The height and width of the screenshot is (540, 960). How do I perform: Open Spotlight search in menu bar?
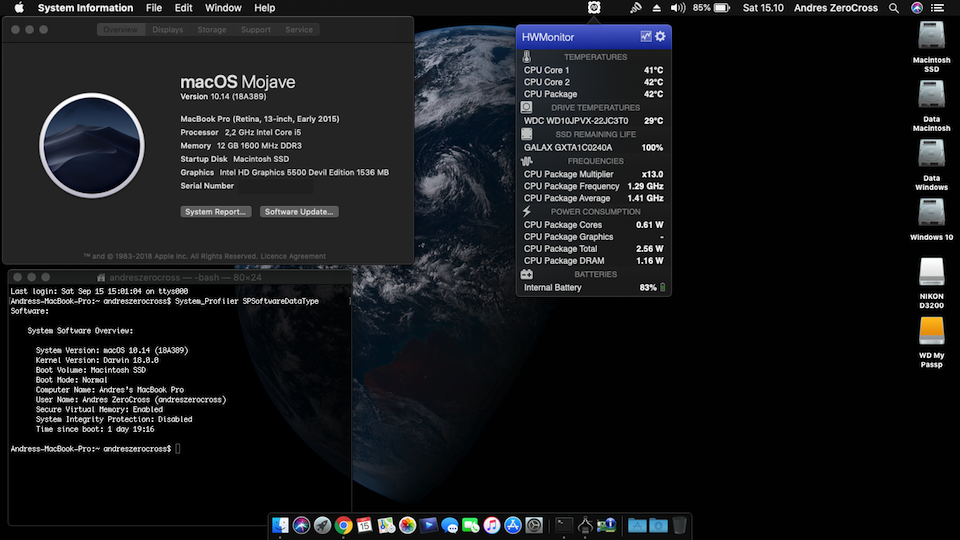894,8
